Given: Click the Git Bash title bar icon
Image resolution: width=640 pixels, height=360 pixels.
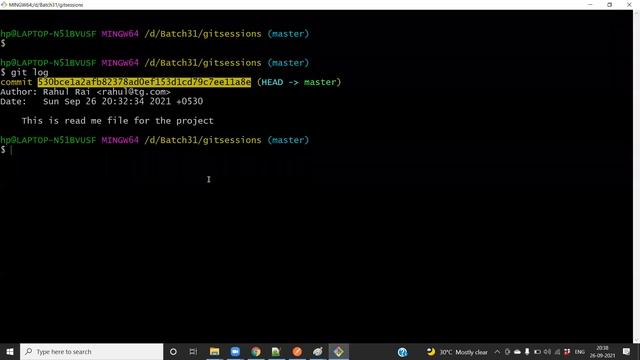Looking at the screenshot, I should click(x=4, y=4).
